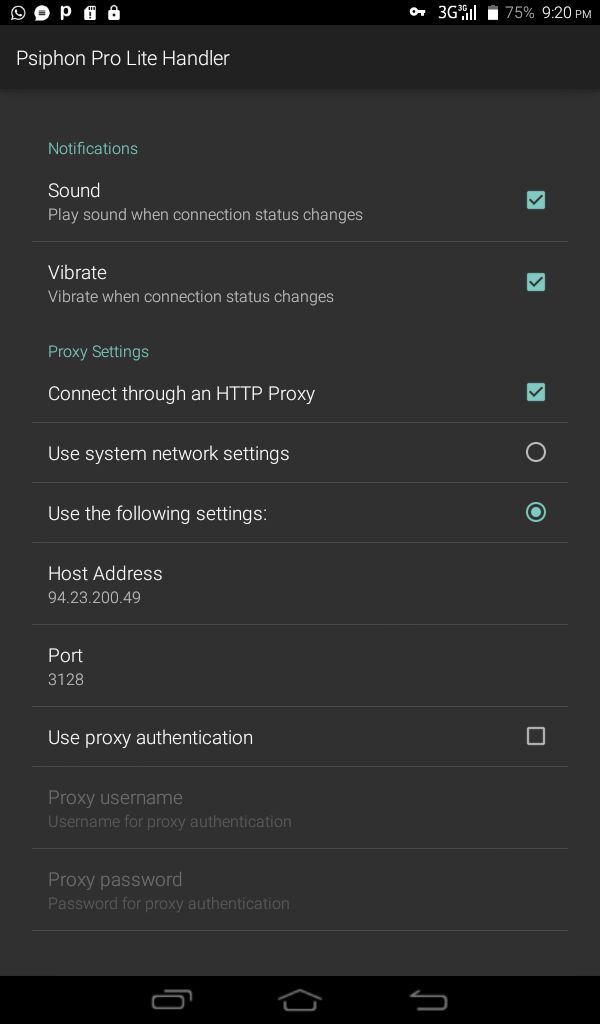Tap the battery status icon
This screenshot has width=600, height=1024.
(x=492, y=13)
